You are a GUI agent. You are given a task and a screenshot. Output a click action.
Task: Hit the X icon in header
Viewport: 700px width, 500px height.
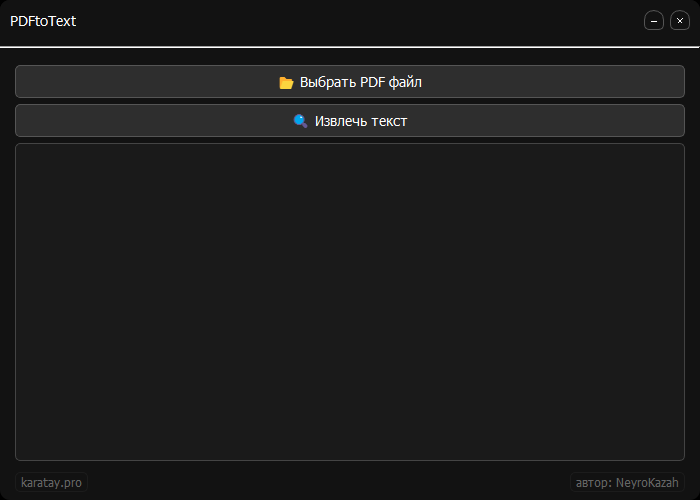pyautogui.click(x=680, y=21)
